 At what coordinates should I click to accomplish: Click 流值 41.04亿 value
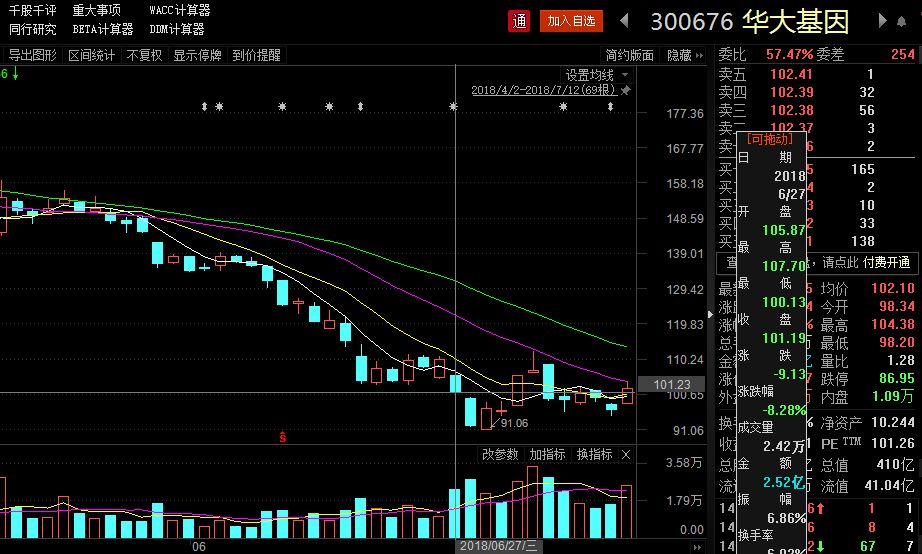point(889,486)
